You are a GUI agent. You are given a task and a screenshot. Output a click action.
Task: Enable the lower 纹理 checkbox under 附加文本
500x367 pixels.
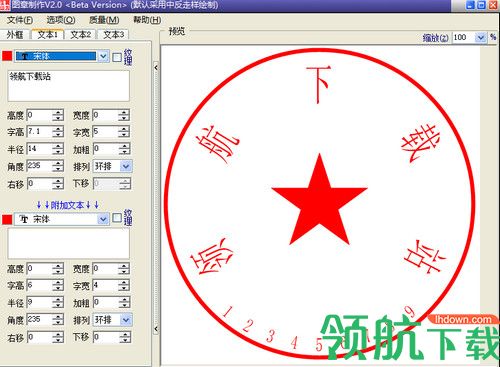click(117, 218)
